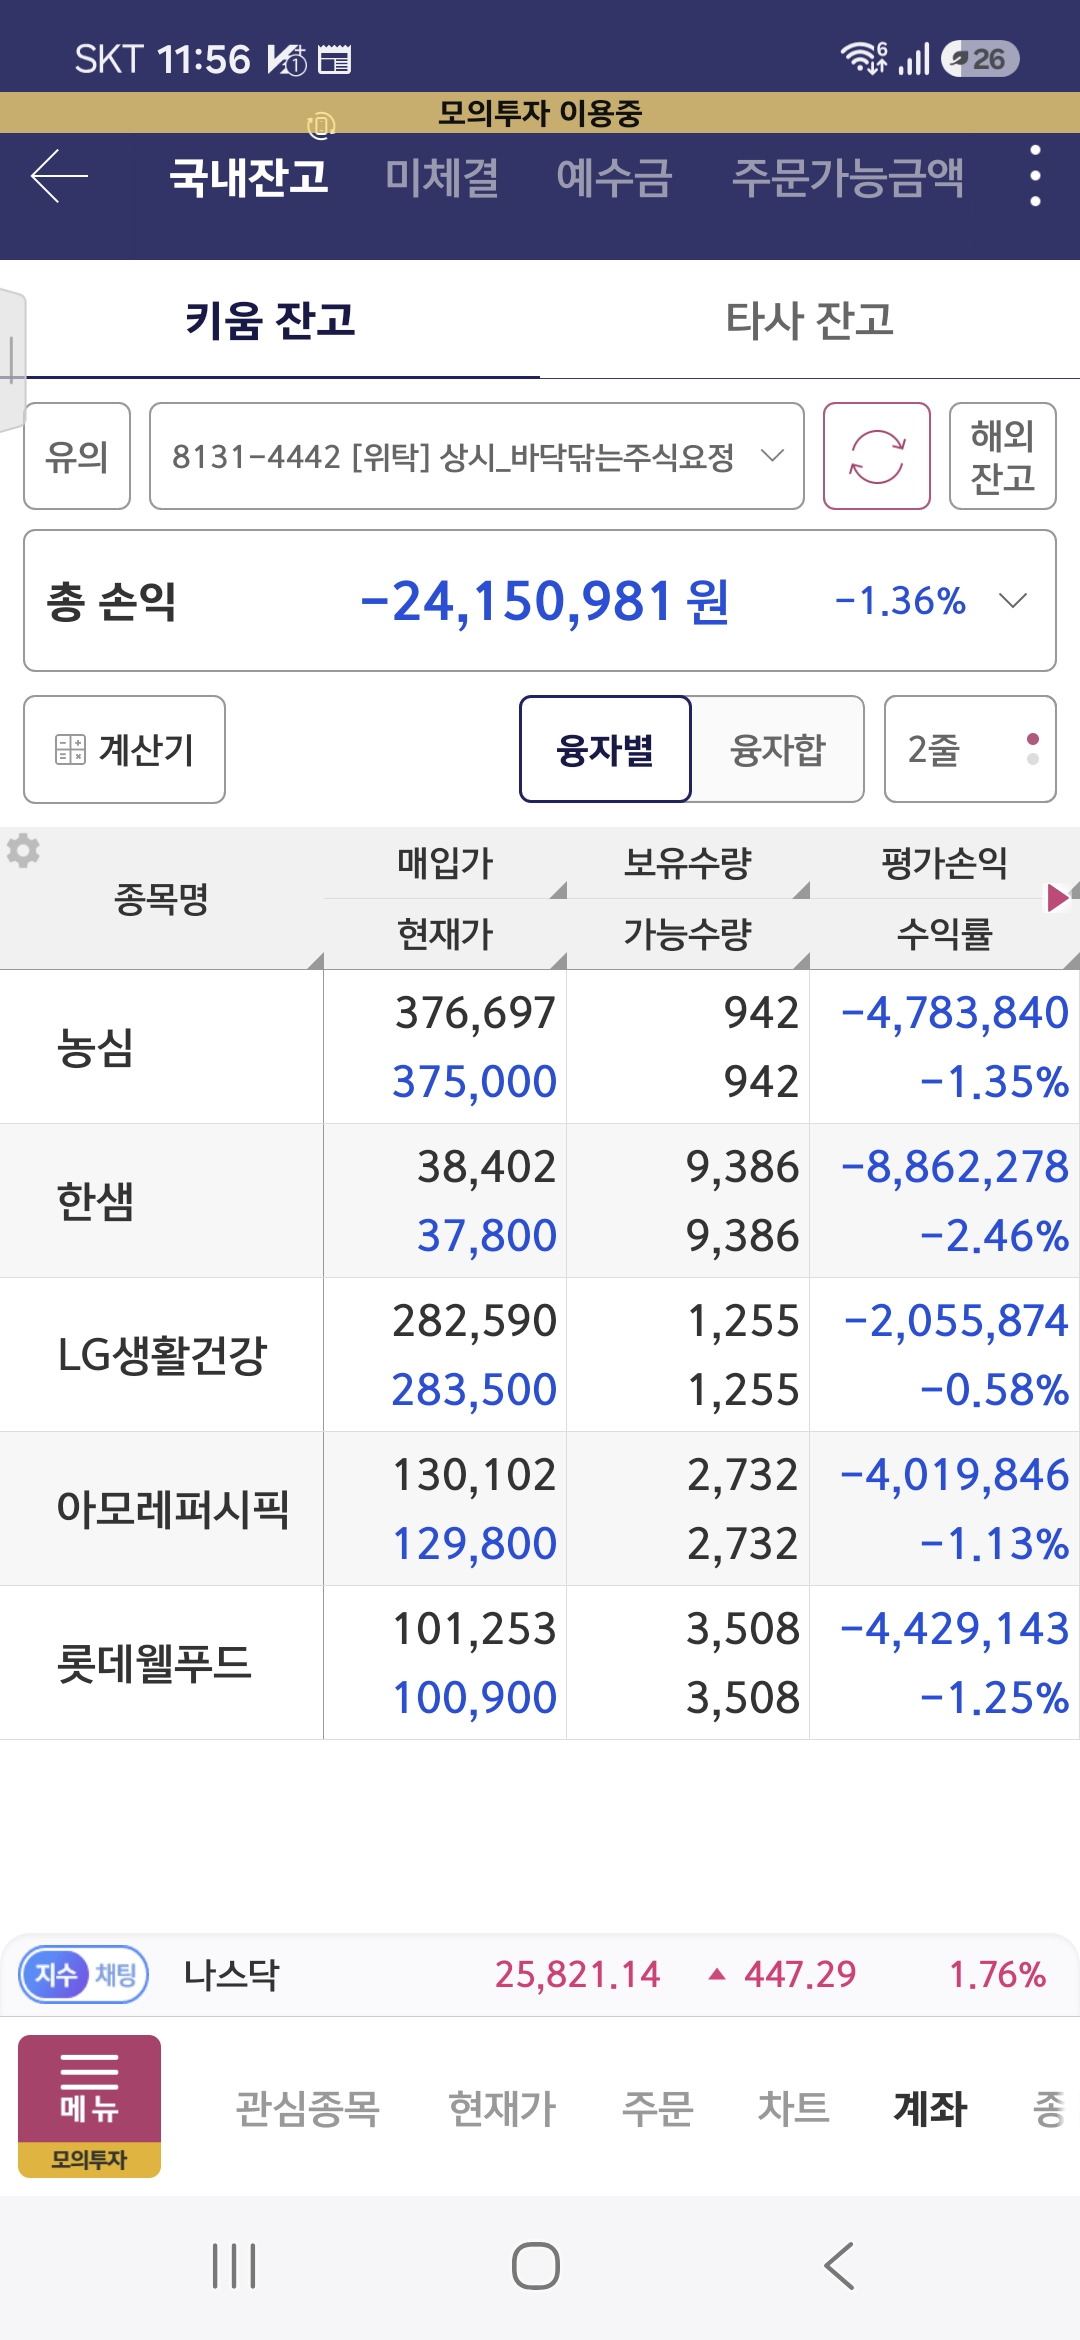Tap the 지수 채팅 toggle icon

tap(84, 1974)
